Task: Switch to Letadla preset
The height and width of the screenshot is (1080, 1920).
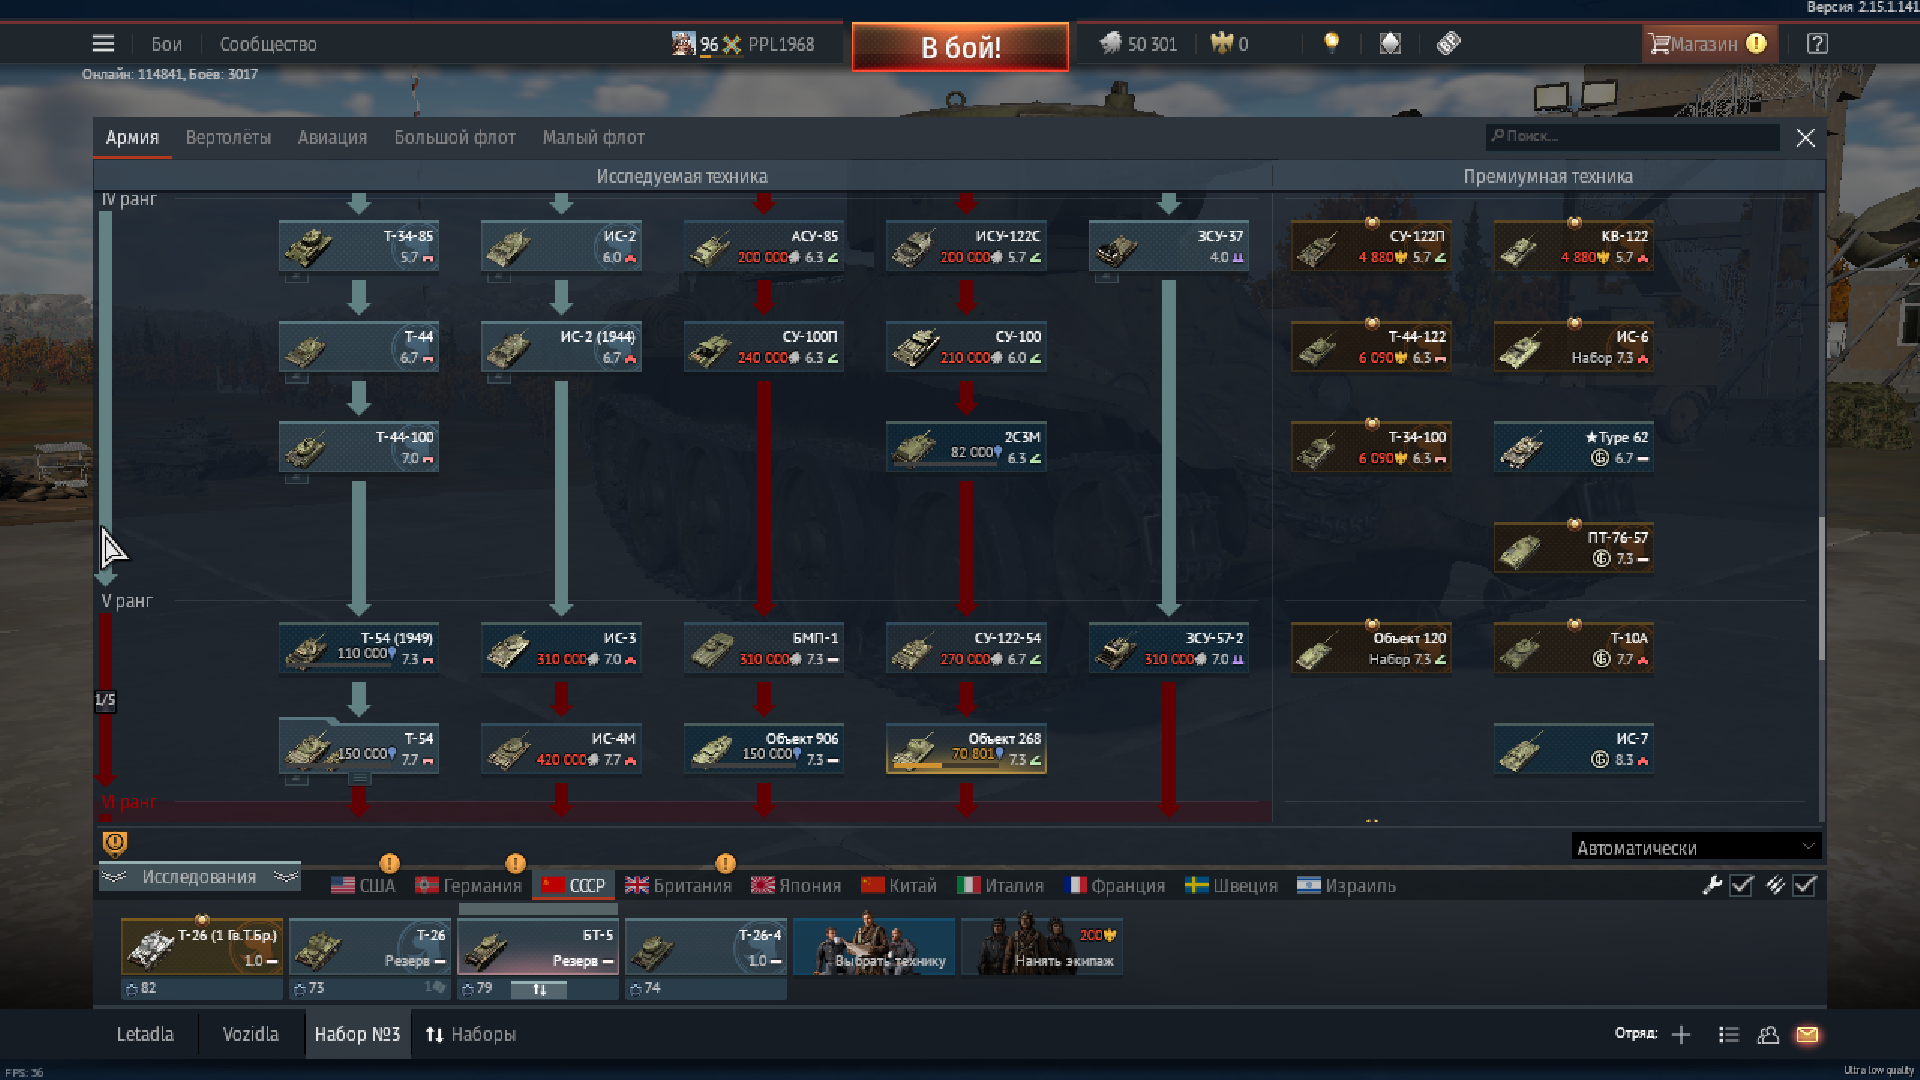Action: point(145,1034)
